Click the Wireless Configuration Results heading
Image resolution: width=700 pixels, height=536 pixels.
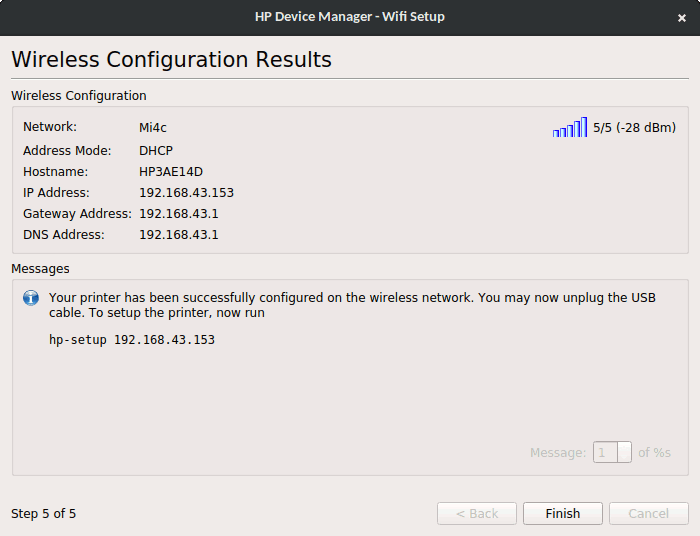(x=171, y=59)
